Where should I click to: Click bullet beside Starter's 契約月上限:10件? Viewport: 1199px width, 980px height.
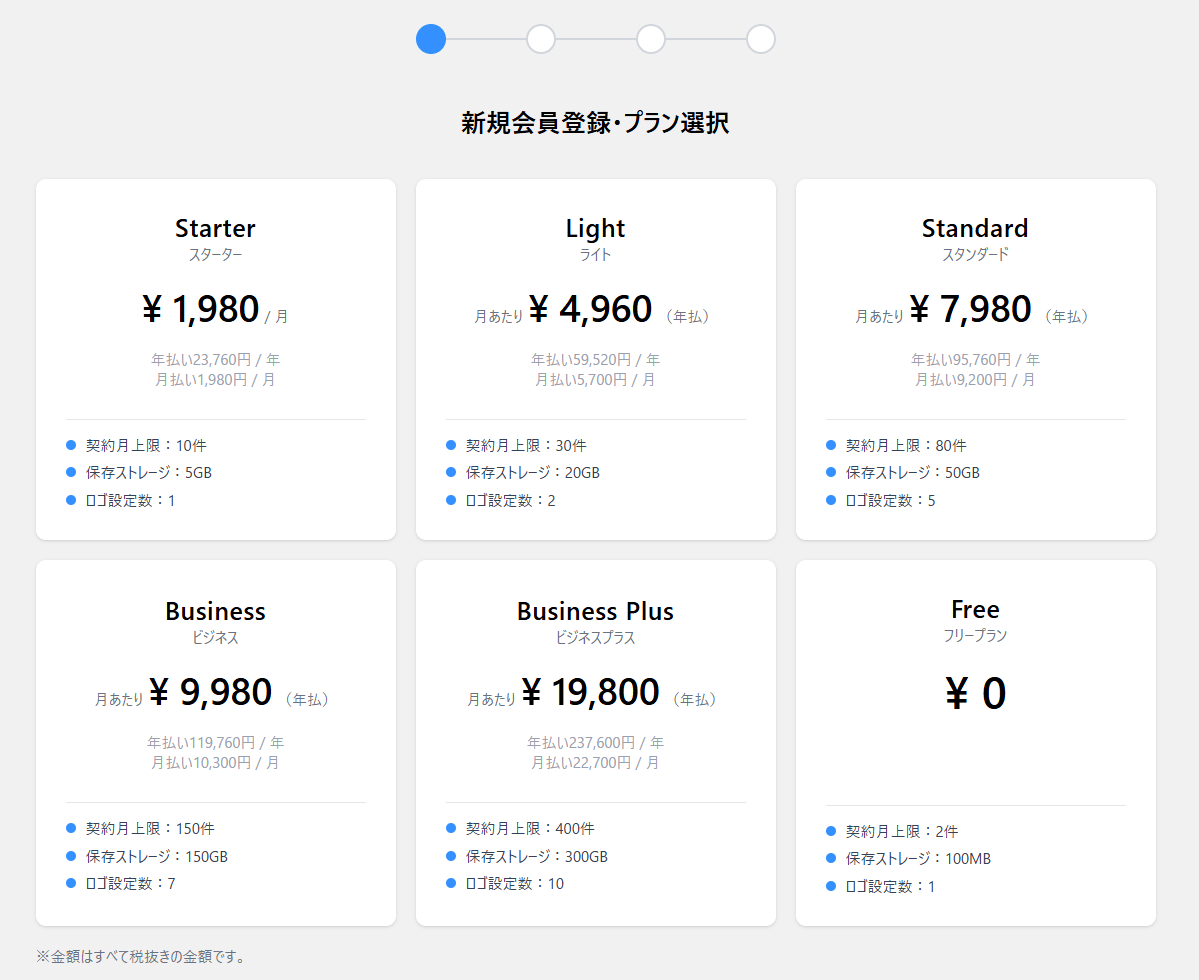71,445
